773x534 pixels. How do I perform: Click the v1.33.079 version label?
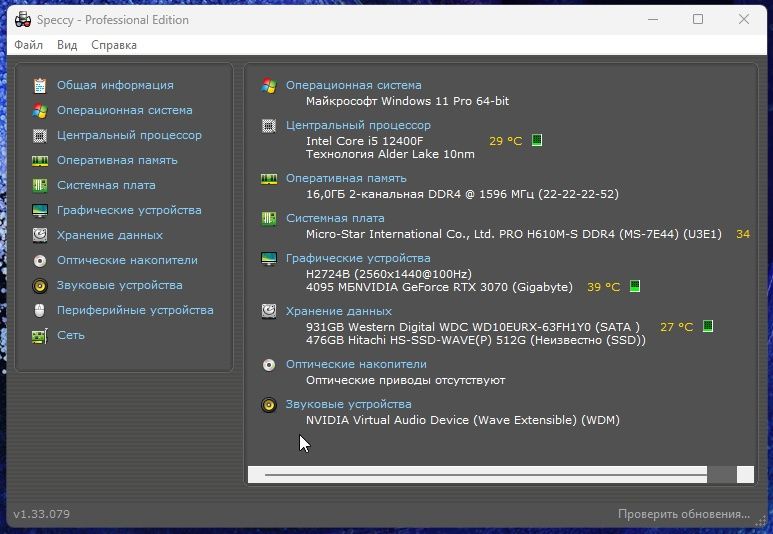pos(41,514)
